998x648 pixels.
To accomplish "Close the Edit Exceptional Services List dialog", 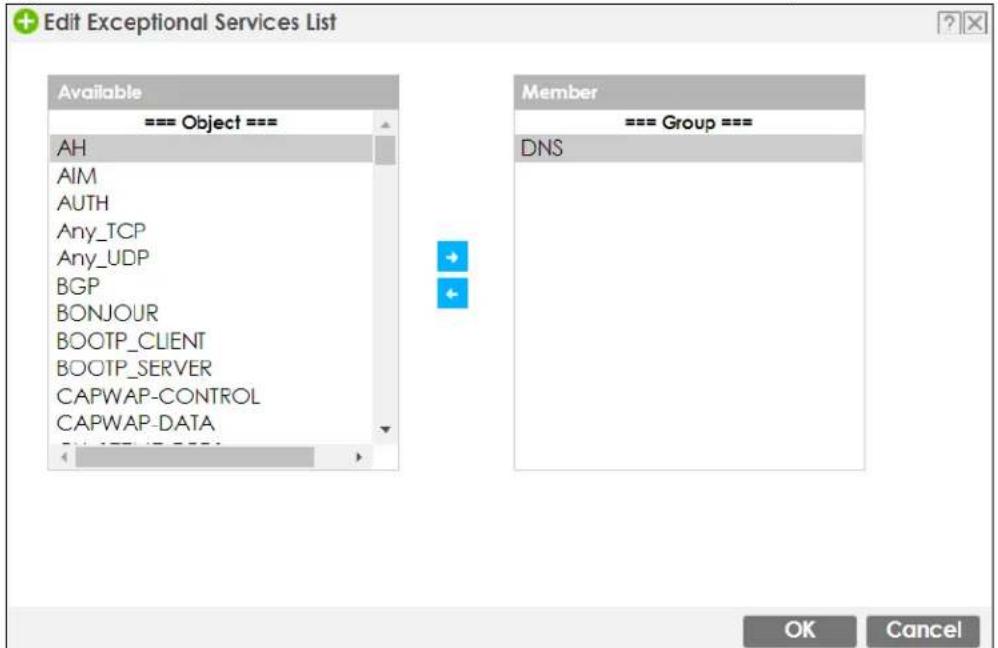I will 974,24.
